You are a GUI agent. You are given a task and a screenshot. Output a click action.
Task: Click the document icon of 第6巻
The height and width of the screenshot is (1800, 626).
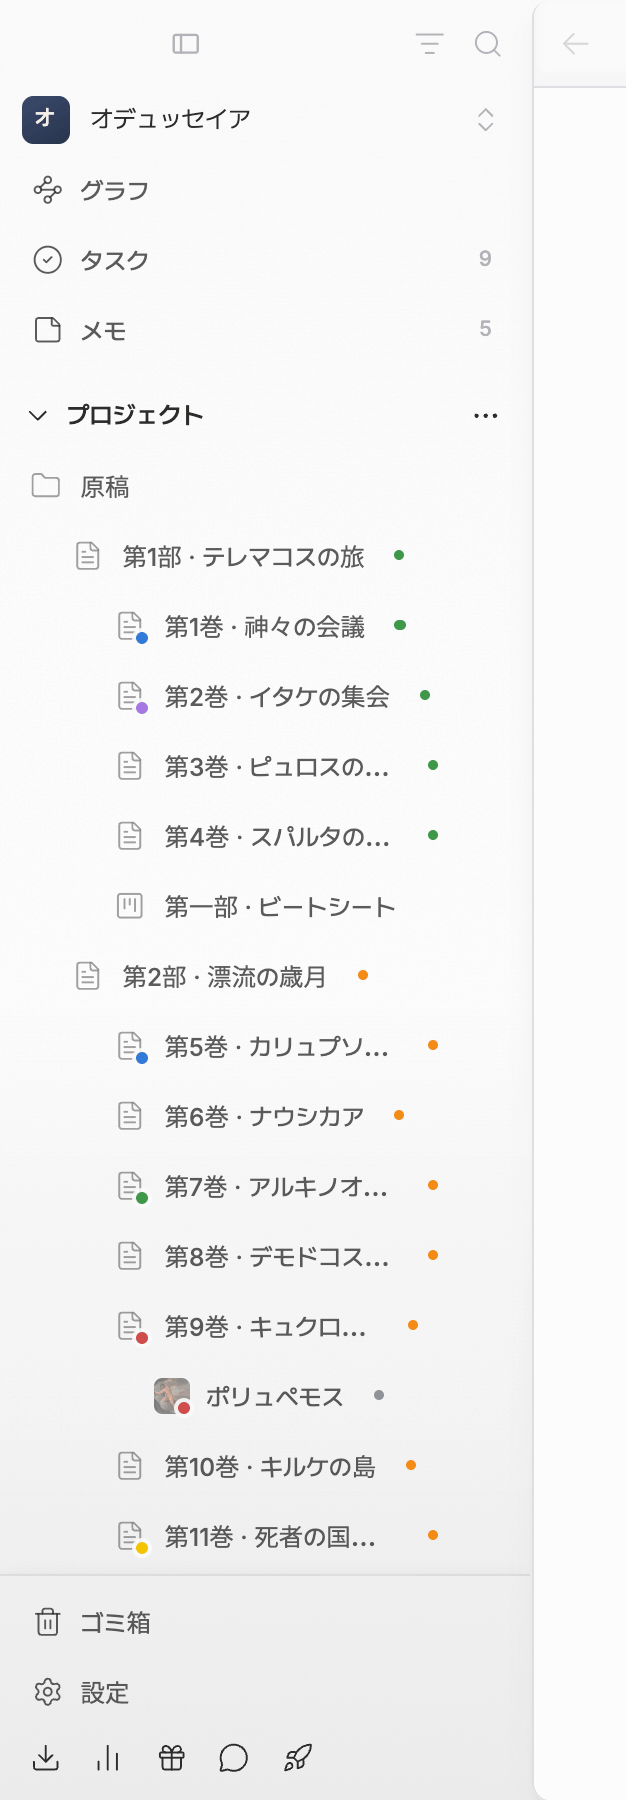130,1116
